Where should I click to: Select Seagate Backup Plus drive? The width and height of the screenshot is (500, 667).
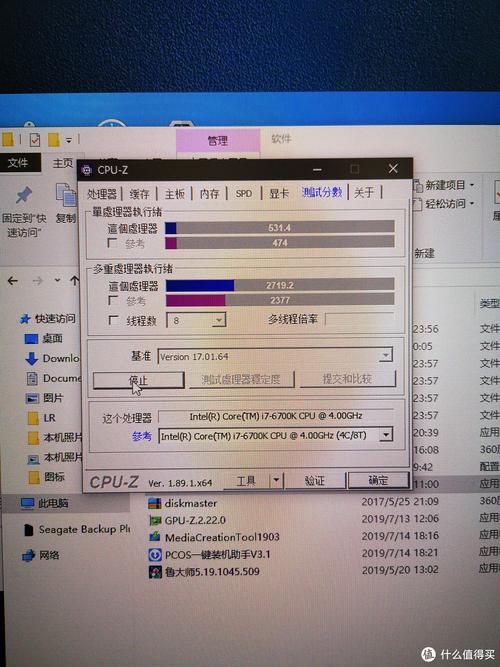pyautogui.click(x=76, y=530)
